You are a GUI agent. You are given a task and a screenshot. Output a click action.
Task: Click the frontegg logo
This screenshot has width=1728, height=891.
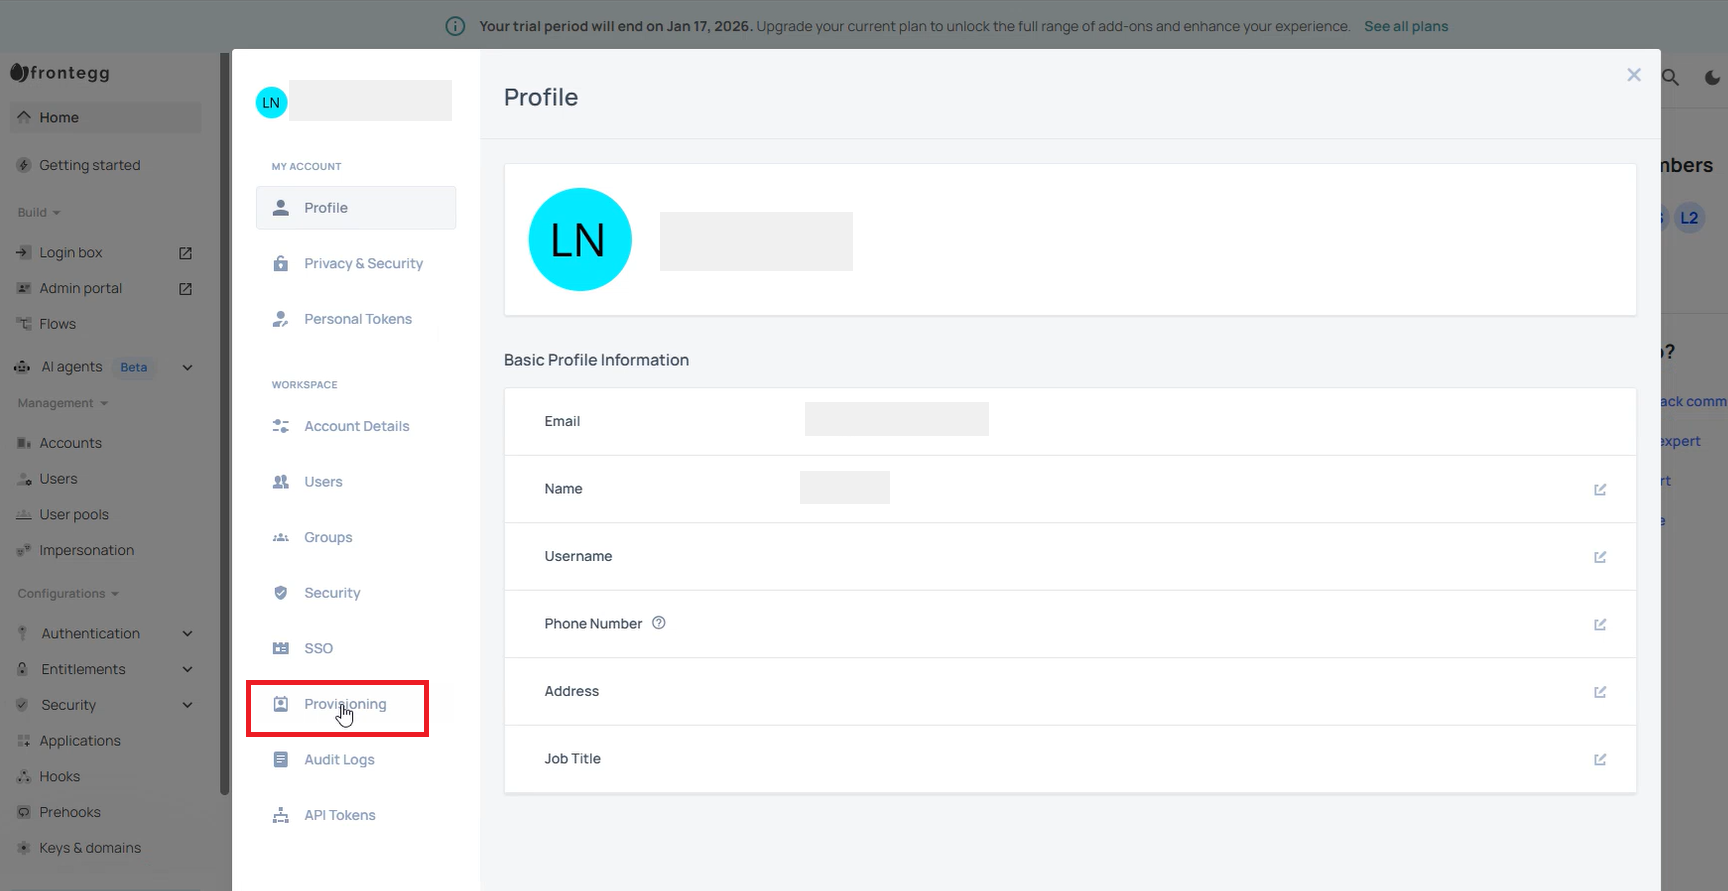pyautogui.click(x=60, y=73)
